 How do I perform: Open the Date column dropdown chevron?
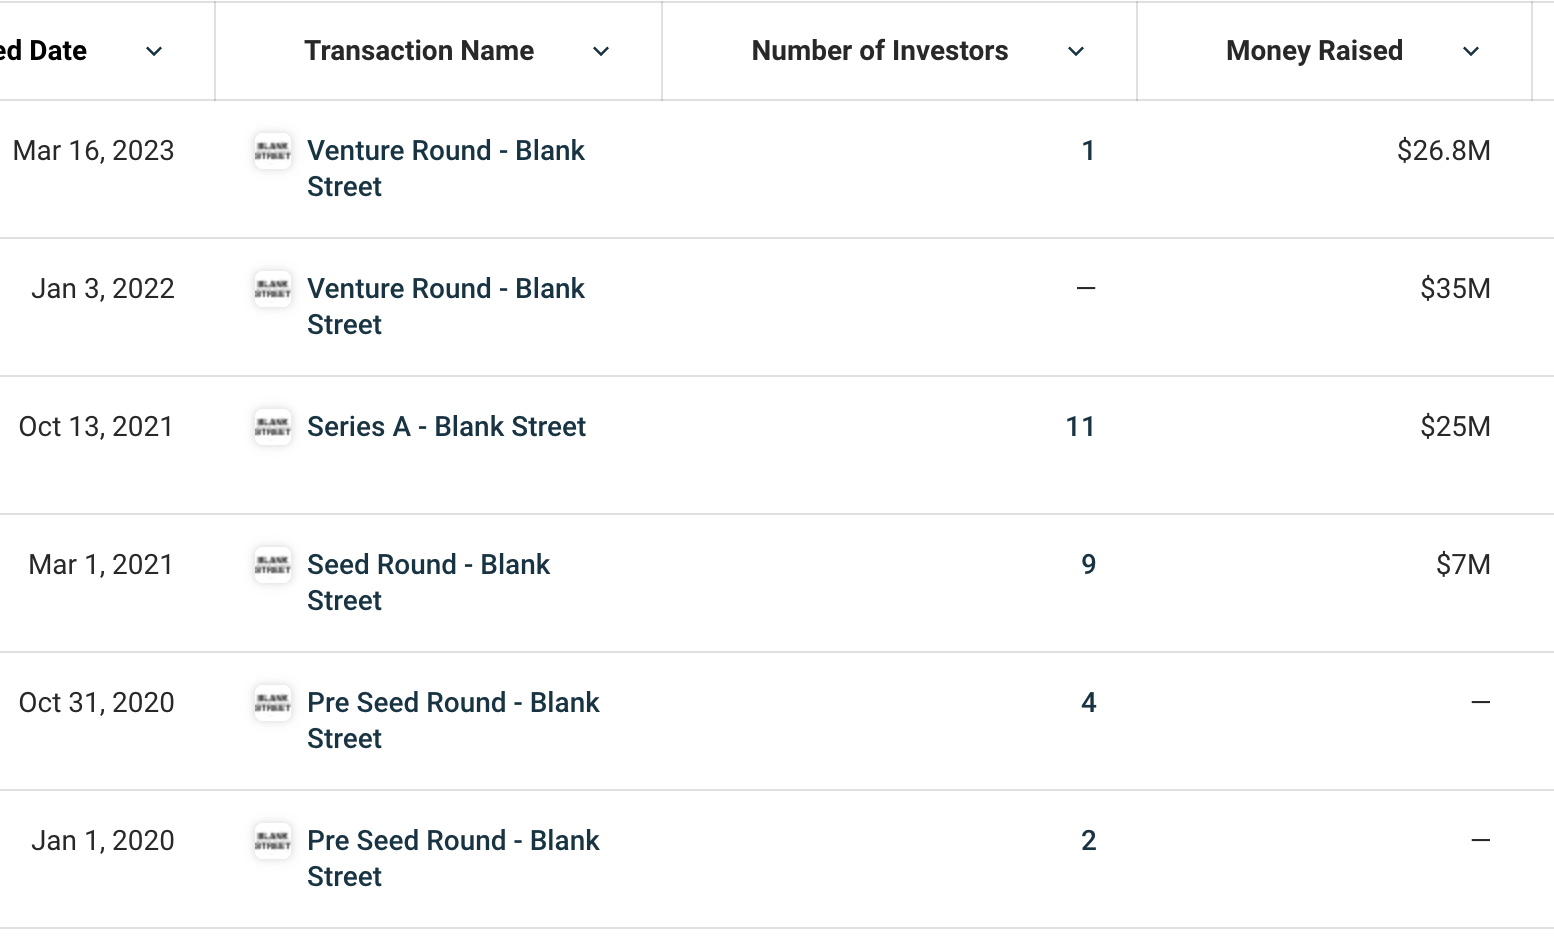154,52
